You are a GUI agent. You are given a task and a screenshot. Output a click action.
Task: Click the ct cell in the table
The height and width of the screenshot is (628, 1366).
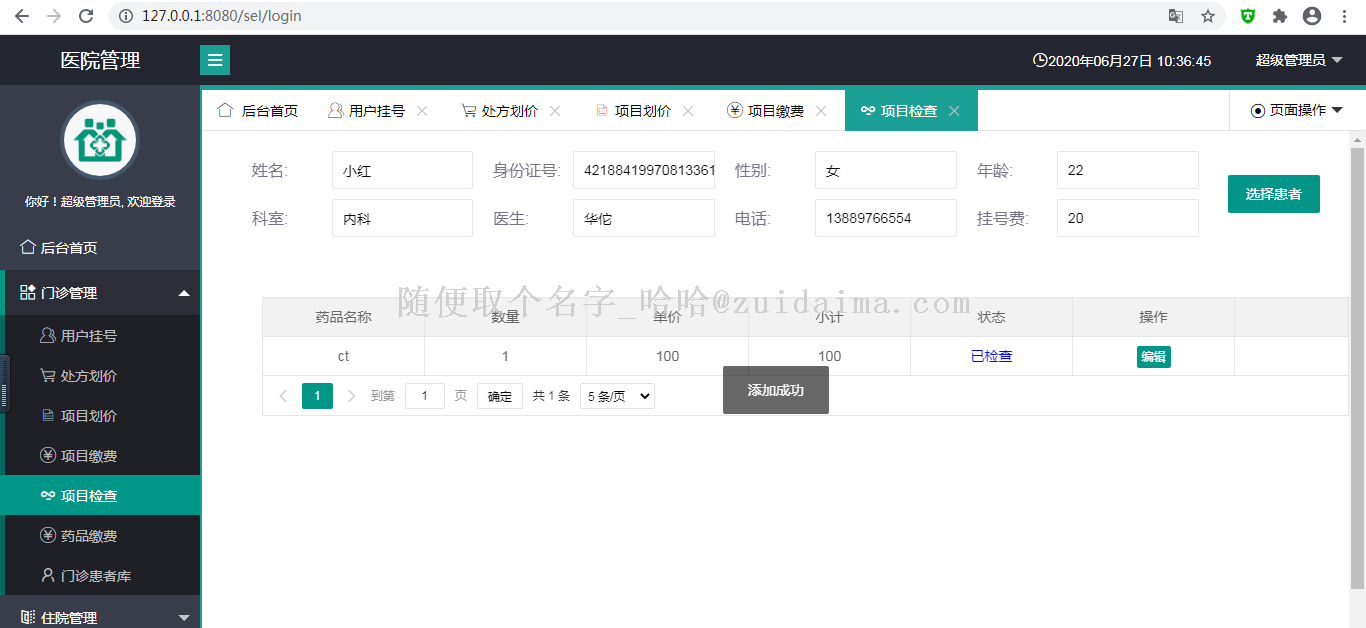tap(344, 356)
